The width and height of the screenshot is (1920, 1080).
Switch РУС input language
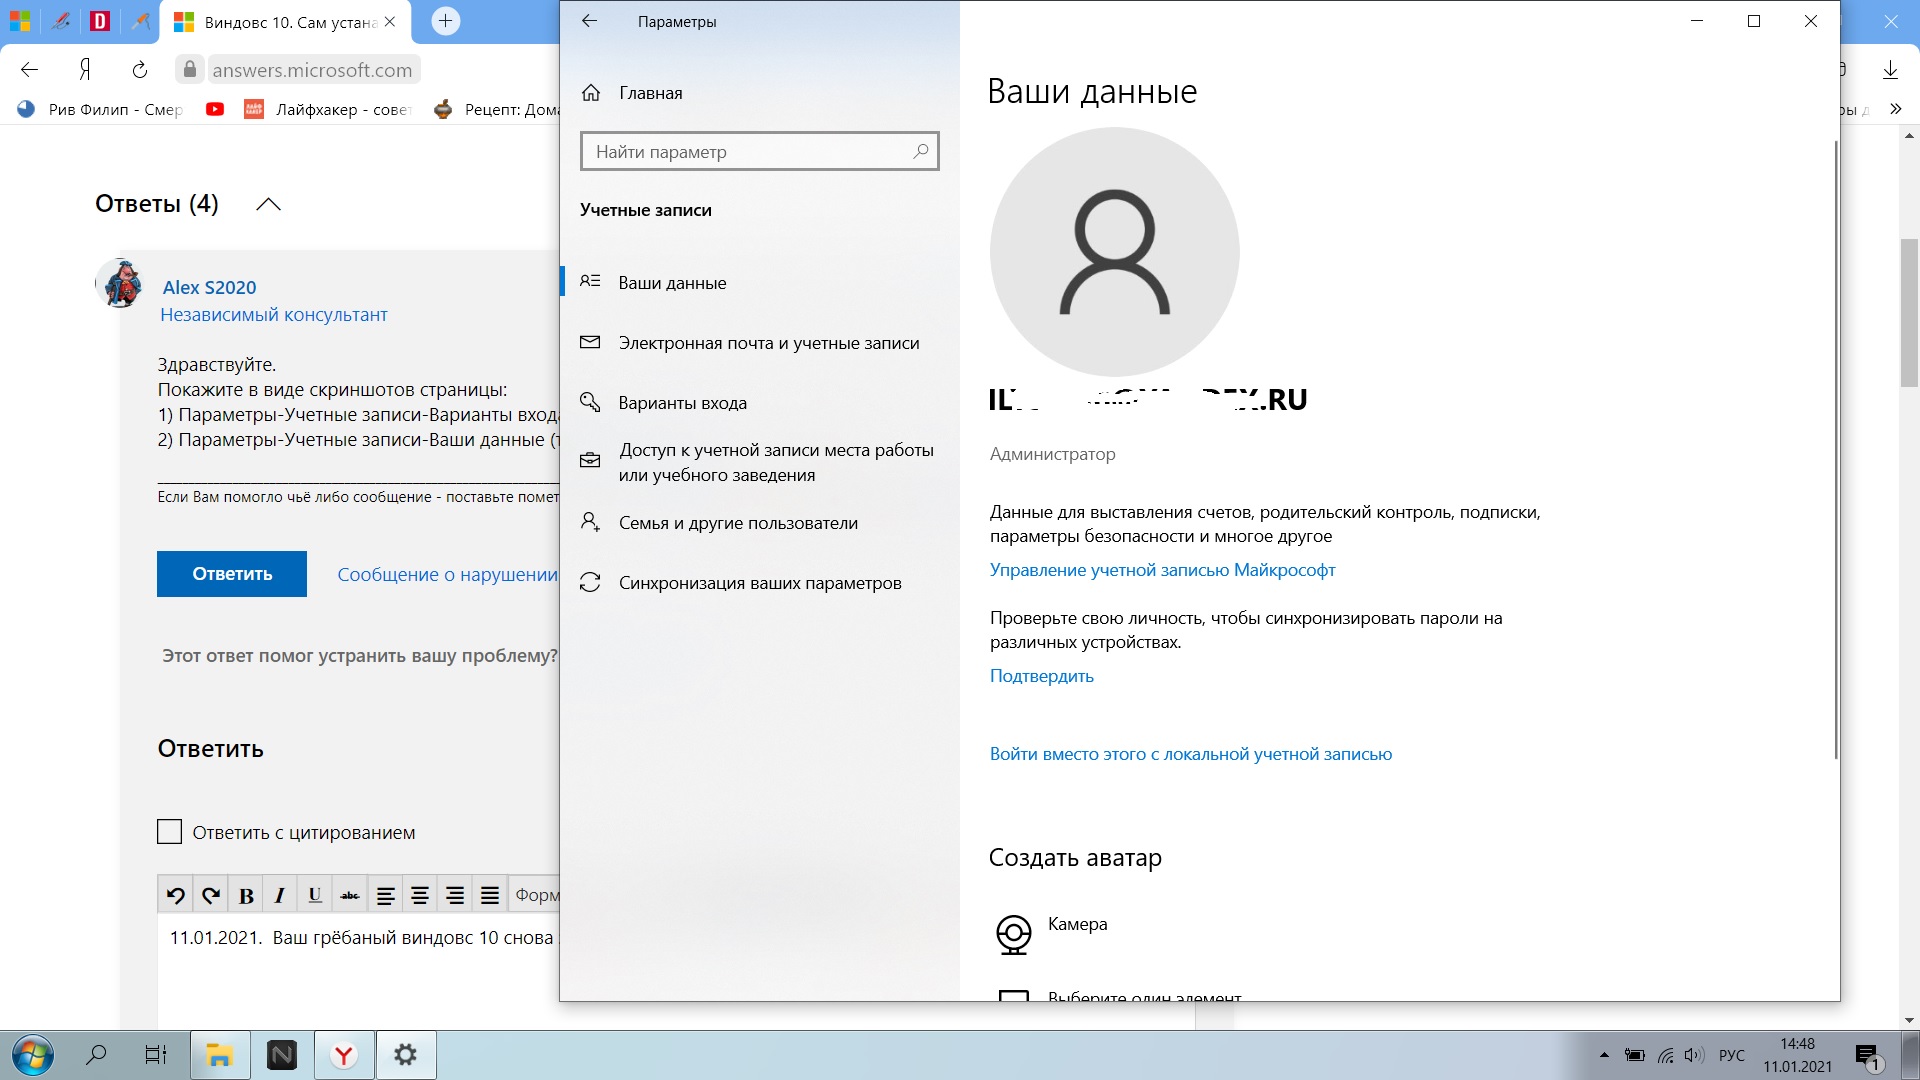tap(1732, 1055)
